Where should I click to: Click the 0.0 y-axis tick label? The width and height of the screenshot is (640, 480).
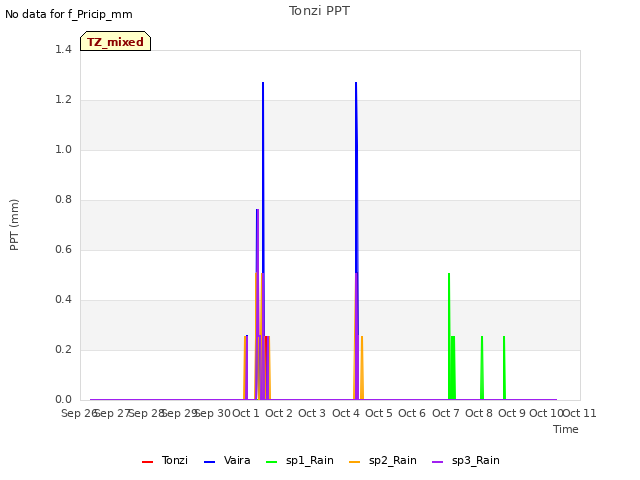(x=63, y=399)
